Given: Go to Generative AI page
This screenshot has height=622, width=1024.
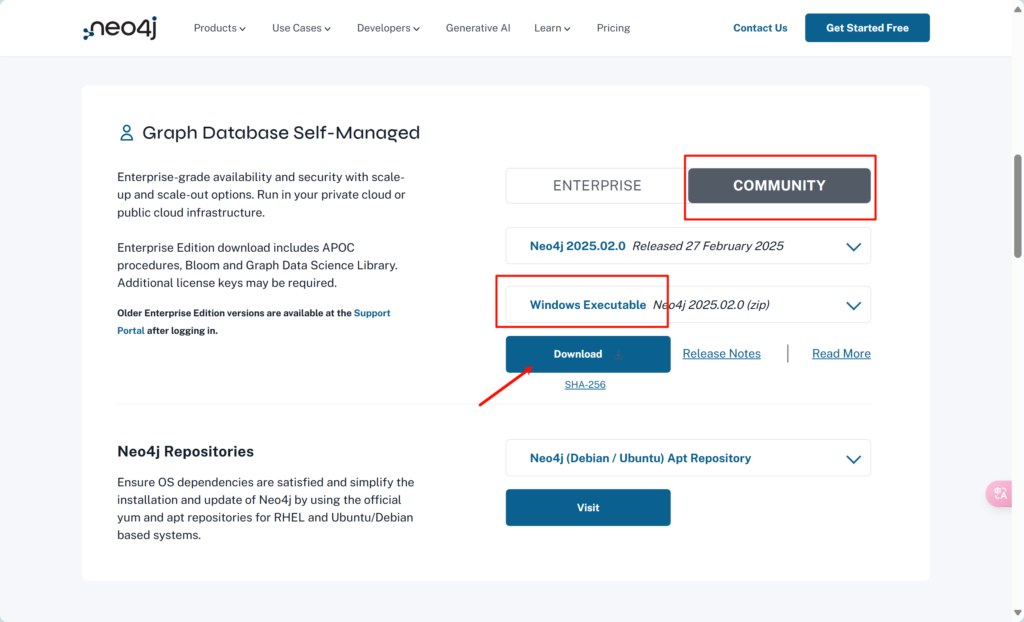Looking at the screenshot, I should tap(478, 28).
